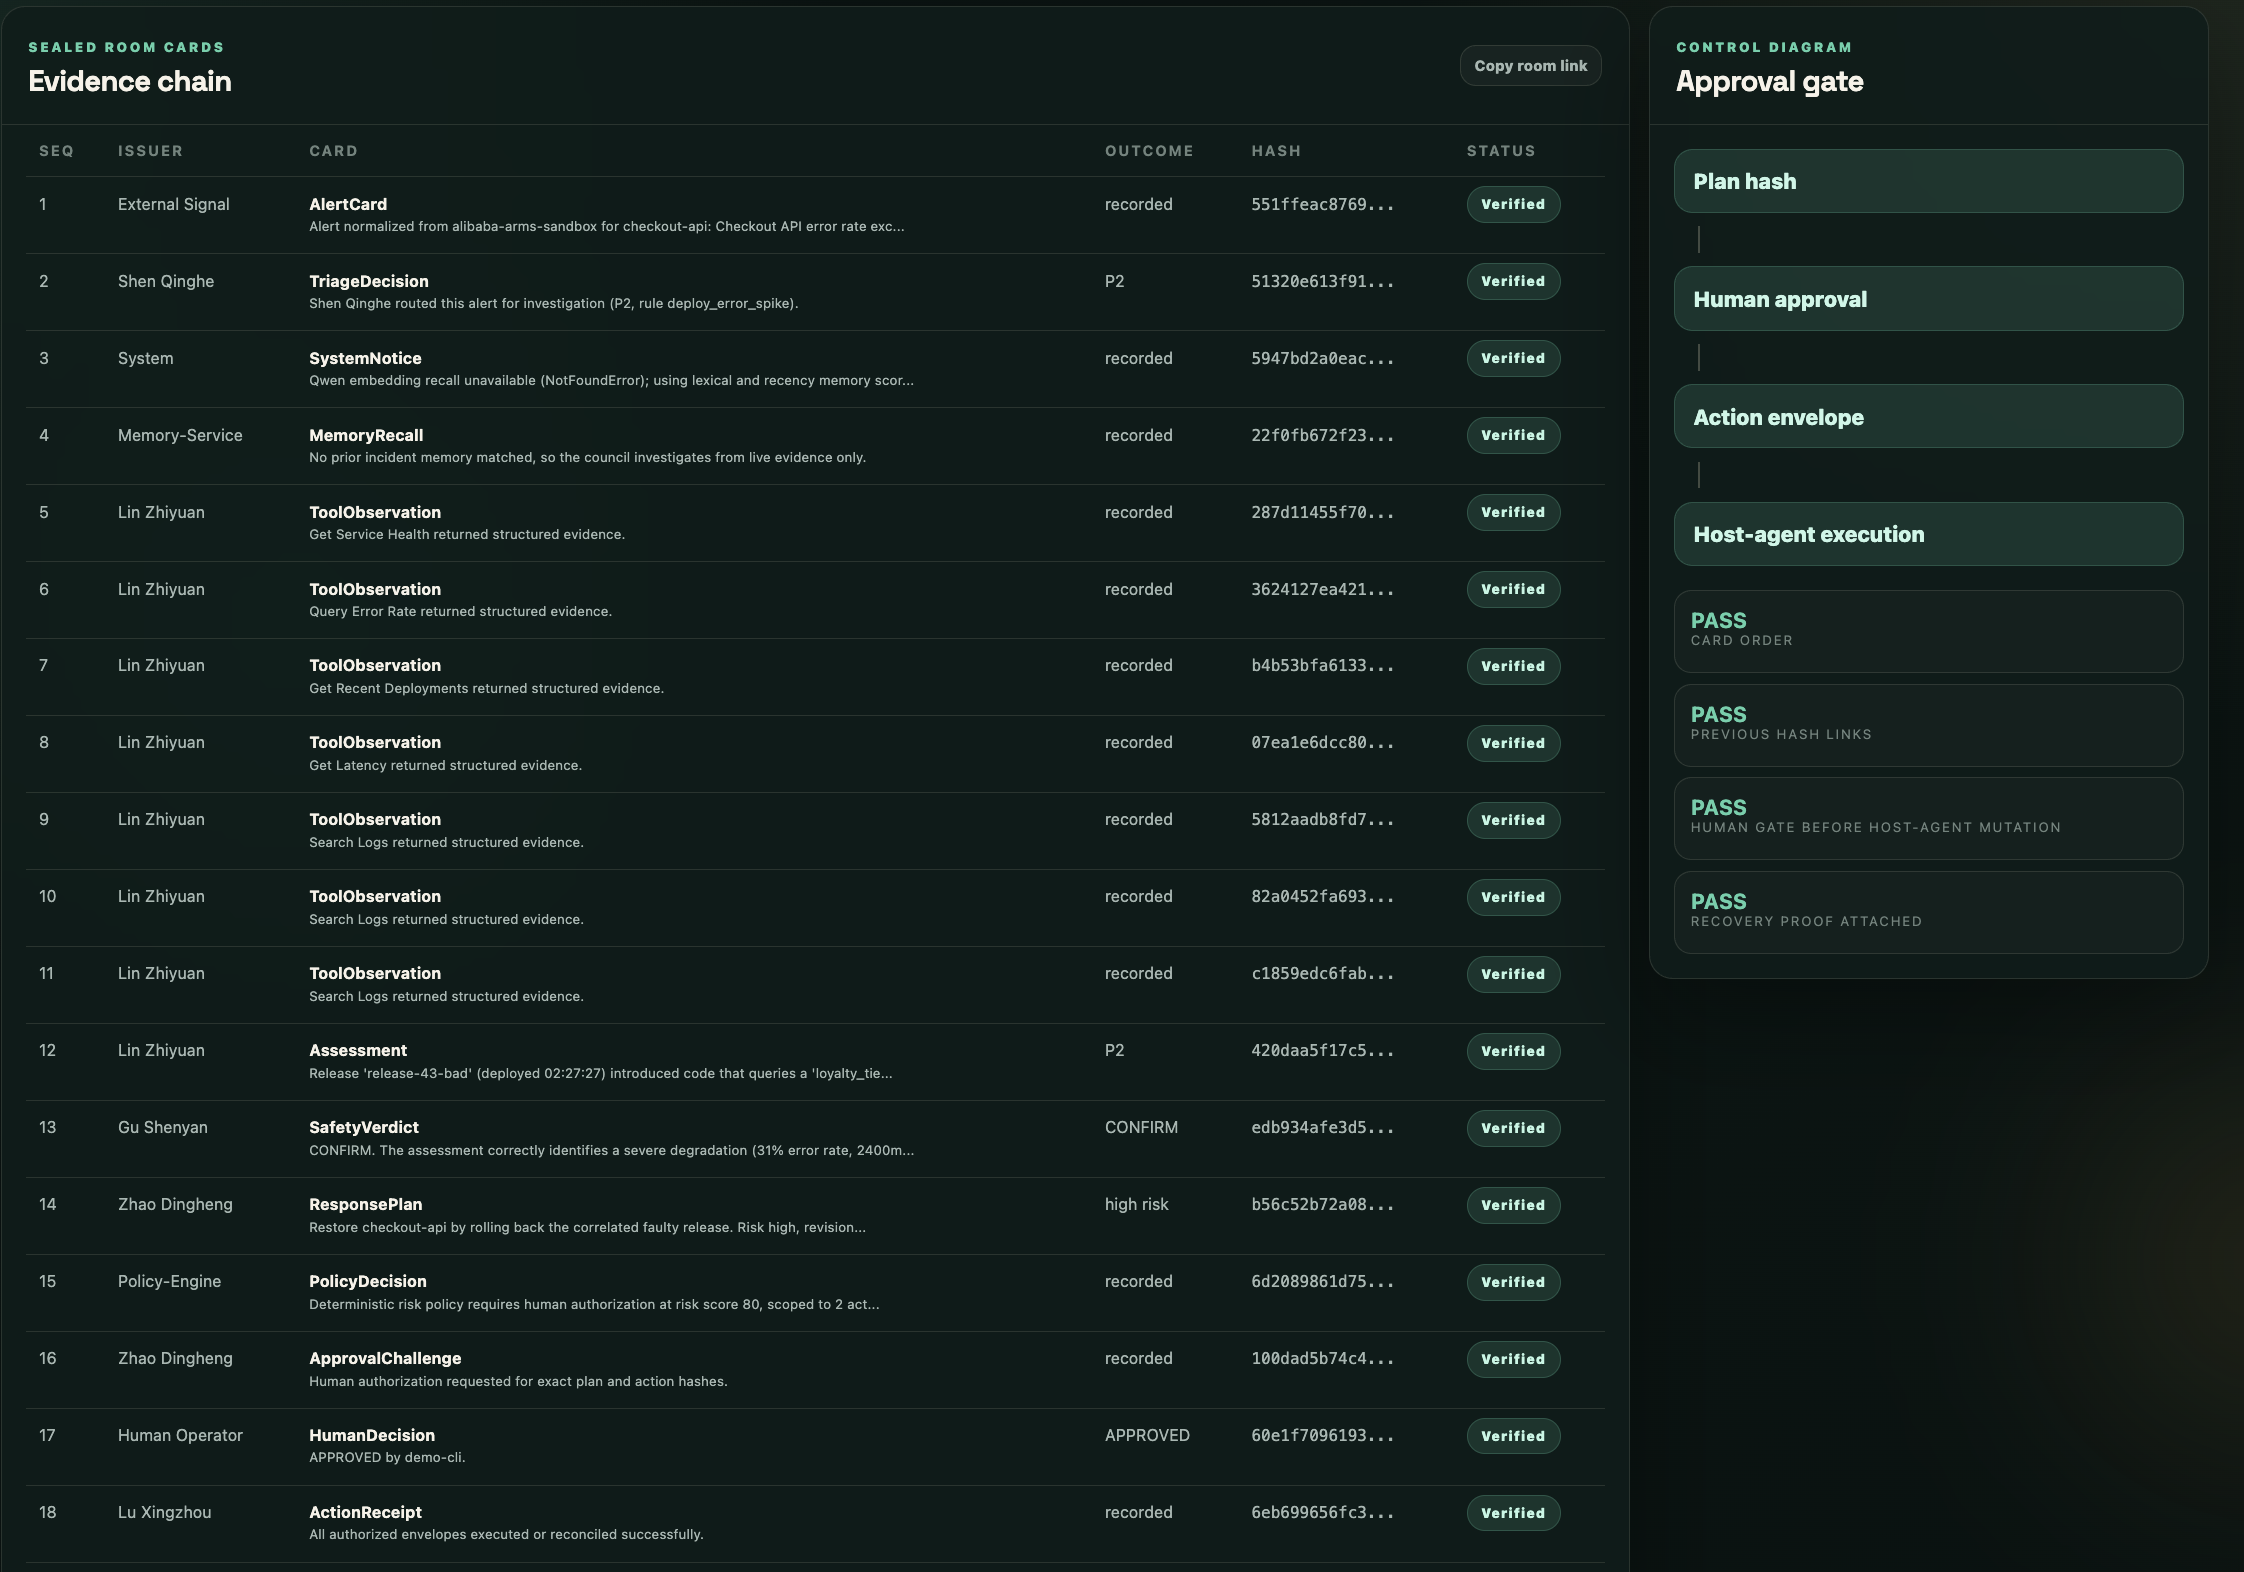
Task: Click hash edb934afe3d5...
Action: pyautogui.click(x=1322, y=1127)
